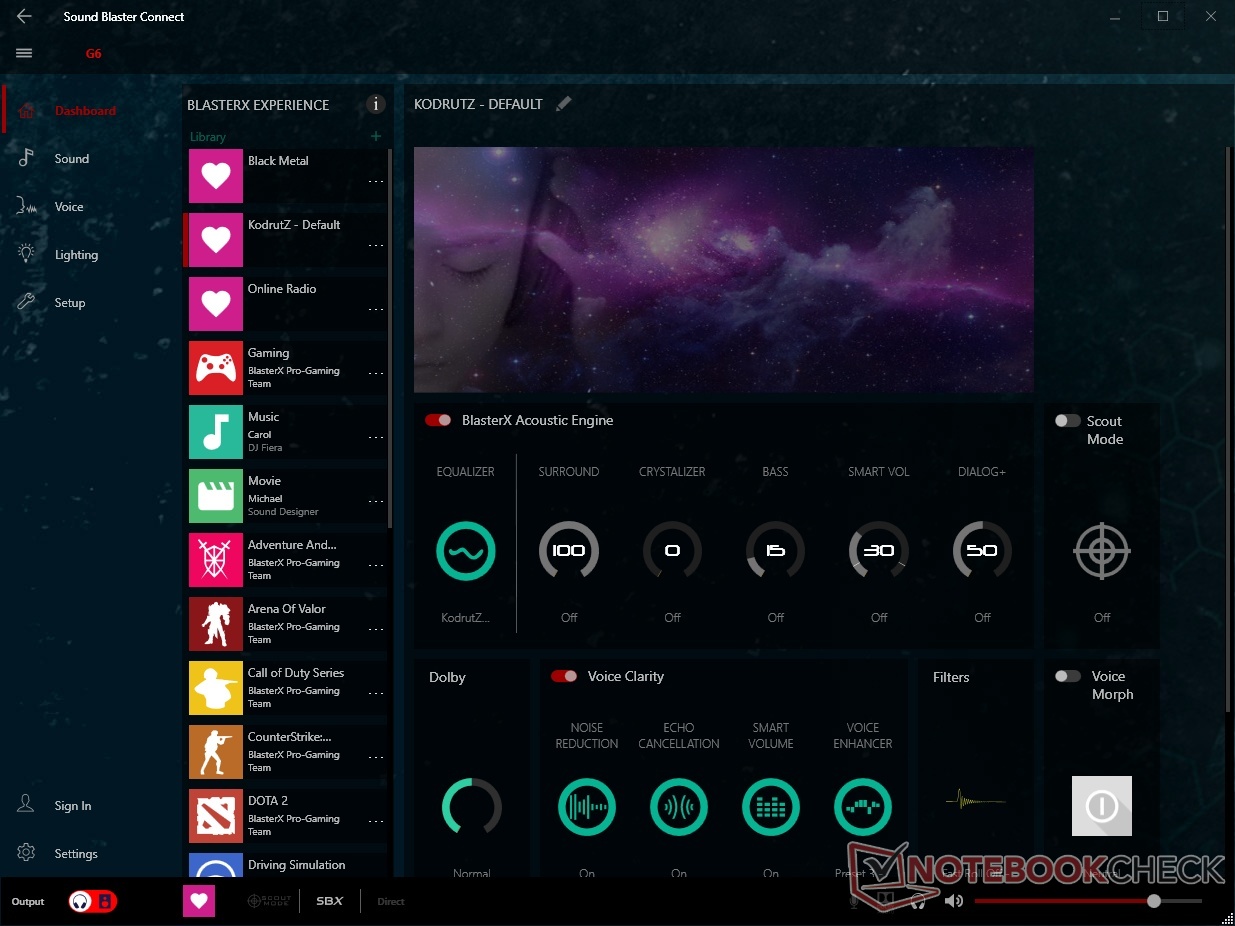Open the Settings page

coord(76,854)
